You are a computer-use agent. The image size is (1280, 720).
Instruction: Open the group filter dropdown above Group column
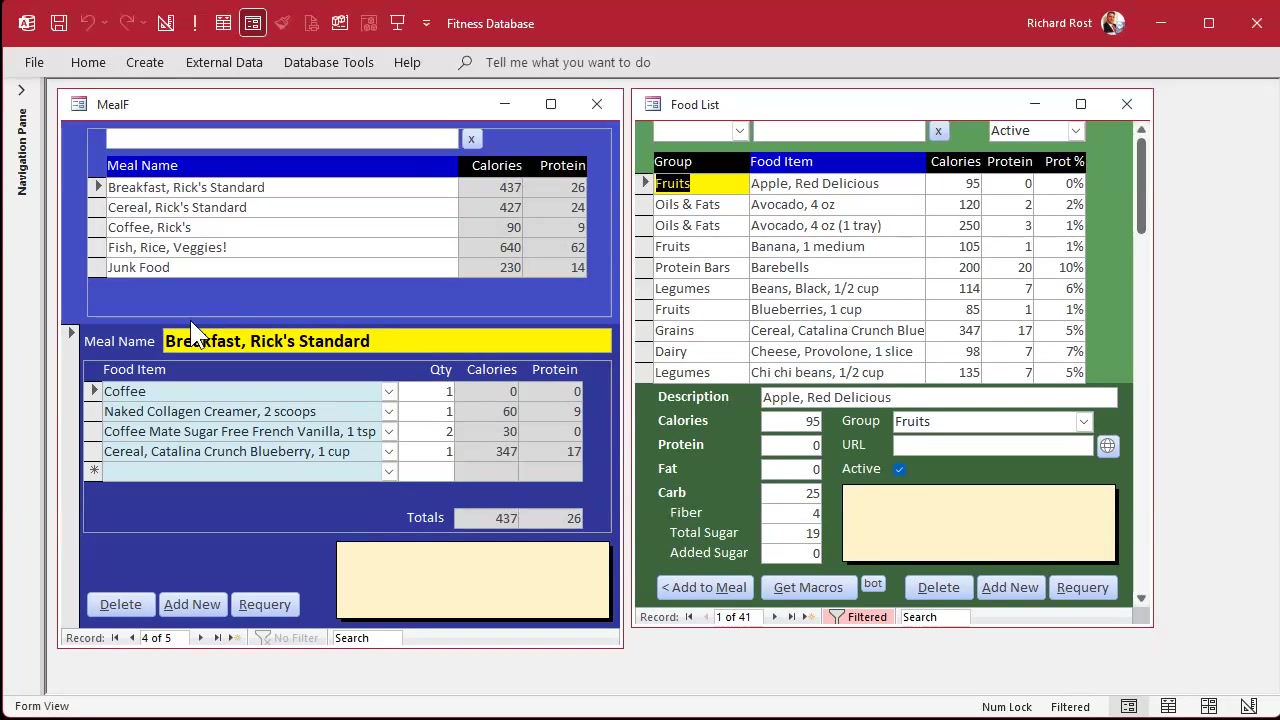pos(739,131)
